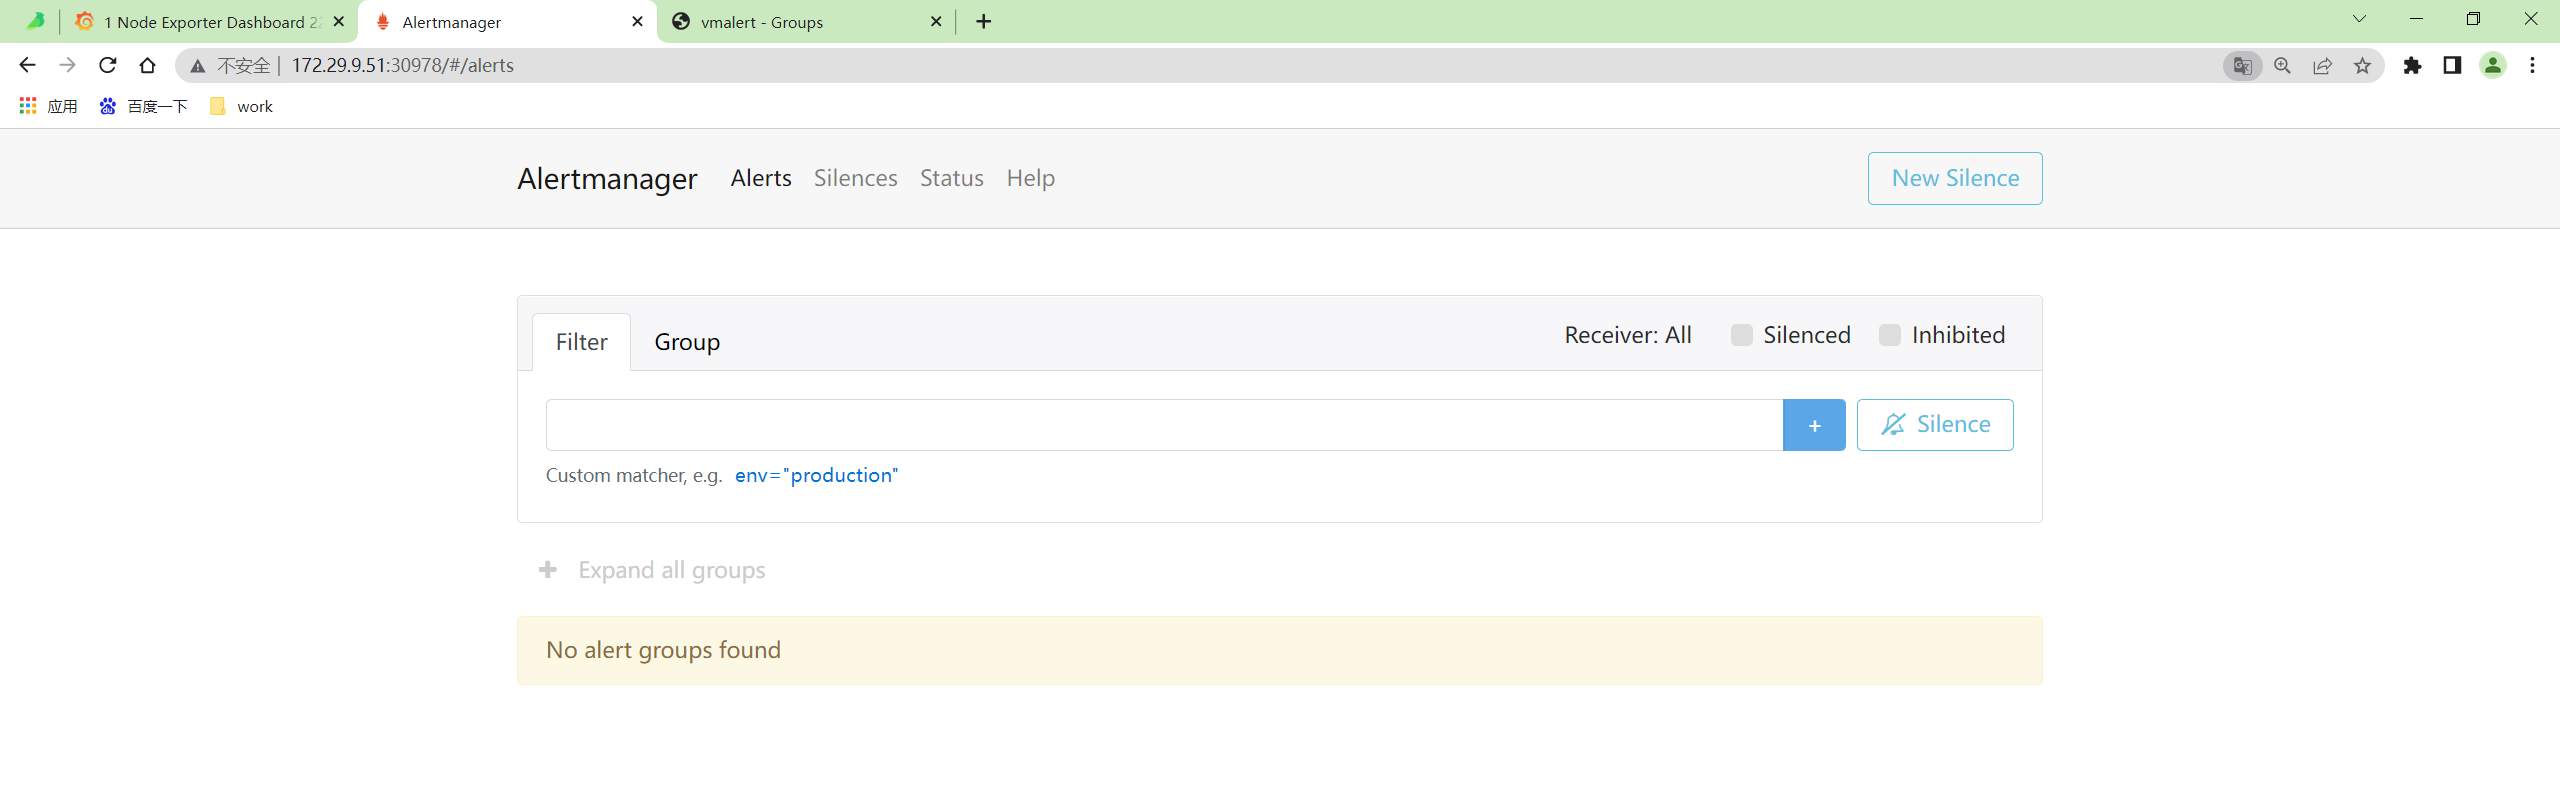Click the No alert groups found message

pyautogui.click(x=1280, y=650)
